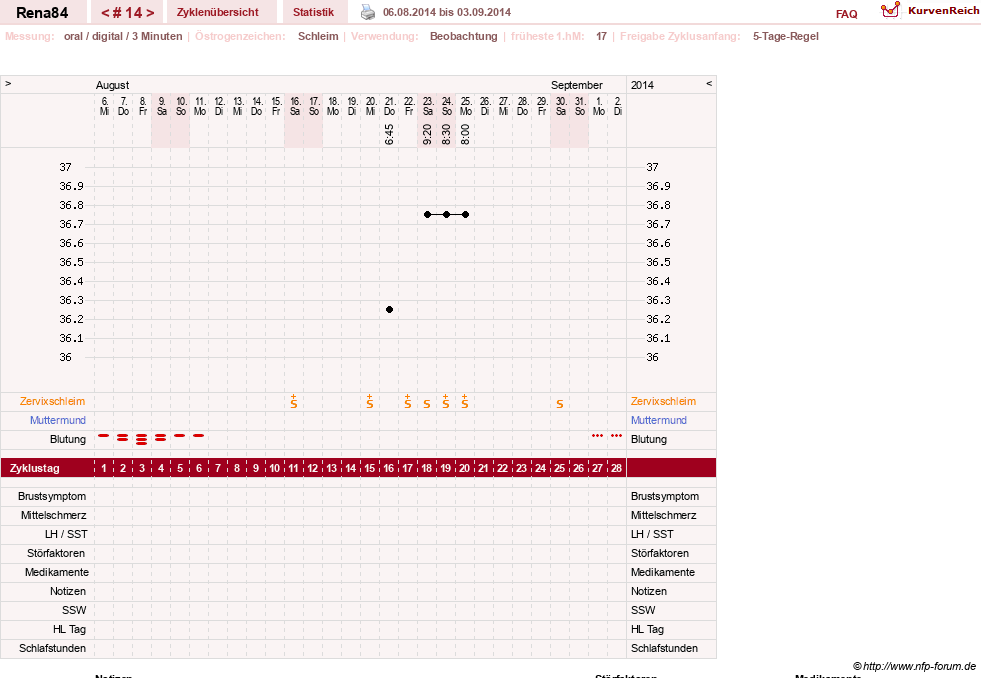Click the right Zervixschleim row label
Image resolution: width=981 pixels, height=678 pixels.
coord(663,402)
